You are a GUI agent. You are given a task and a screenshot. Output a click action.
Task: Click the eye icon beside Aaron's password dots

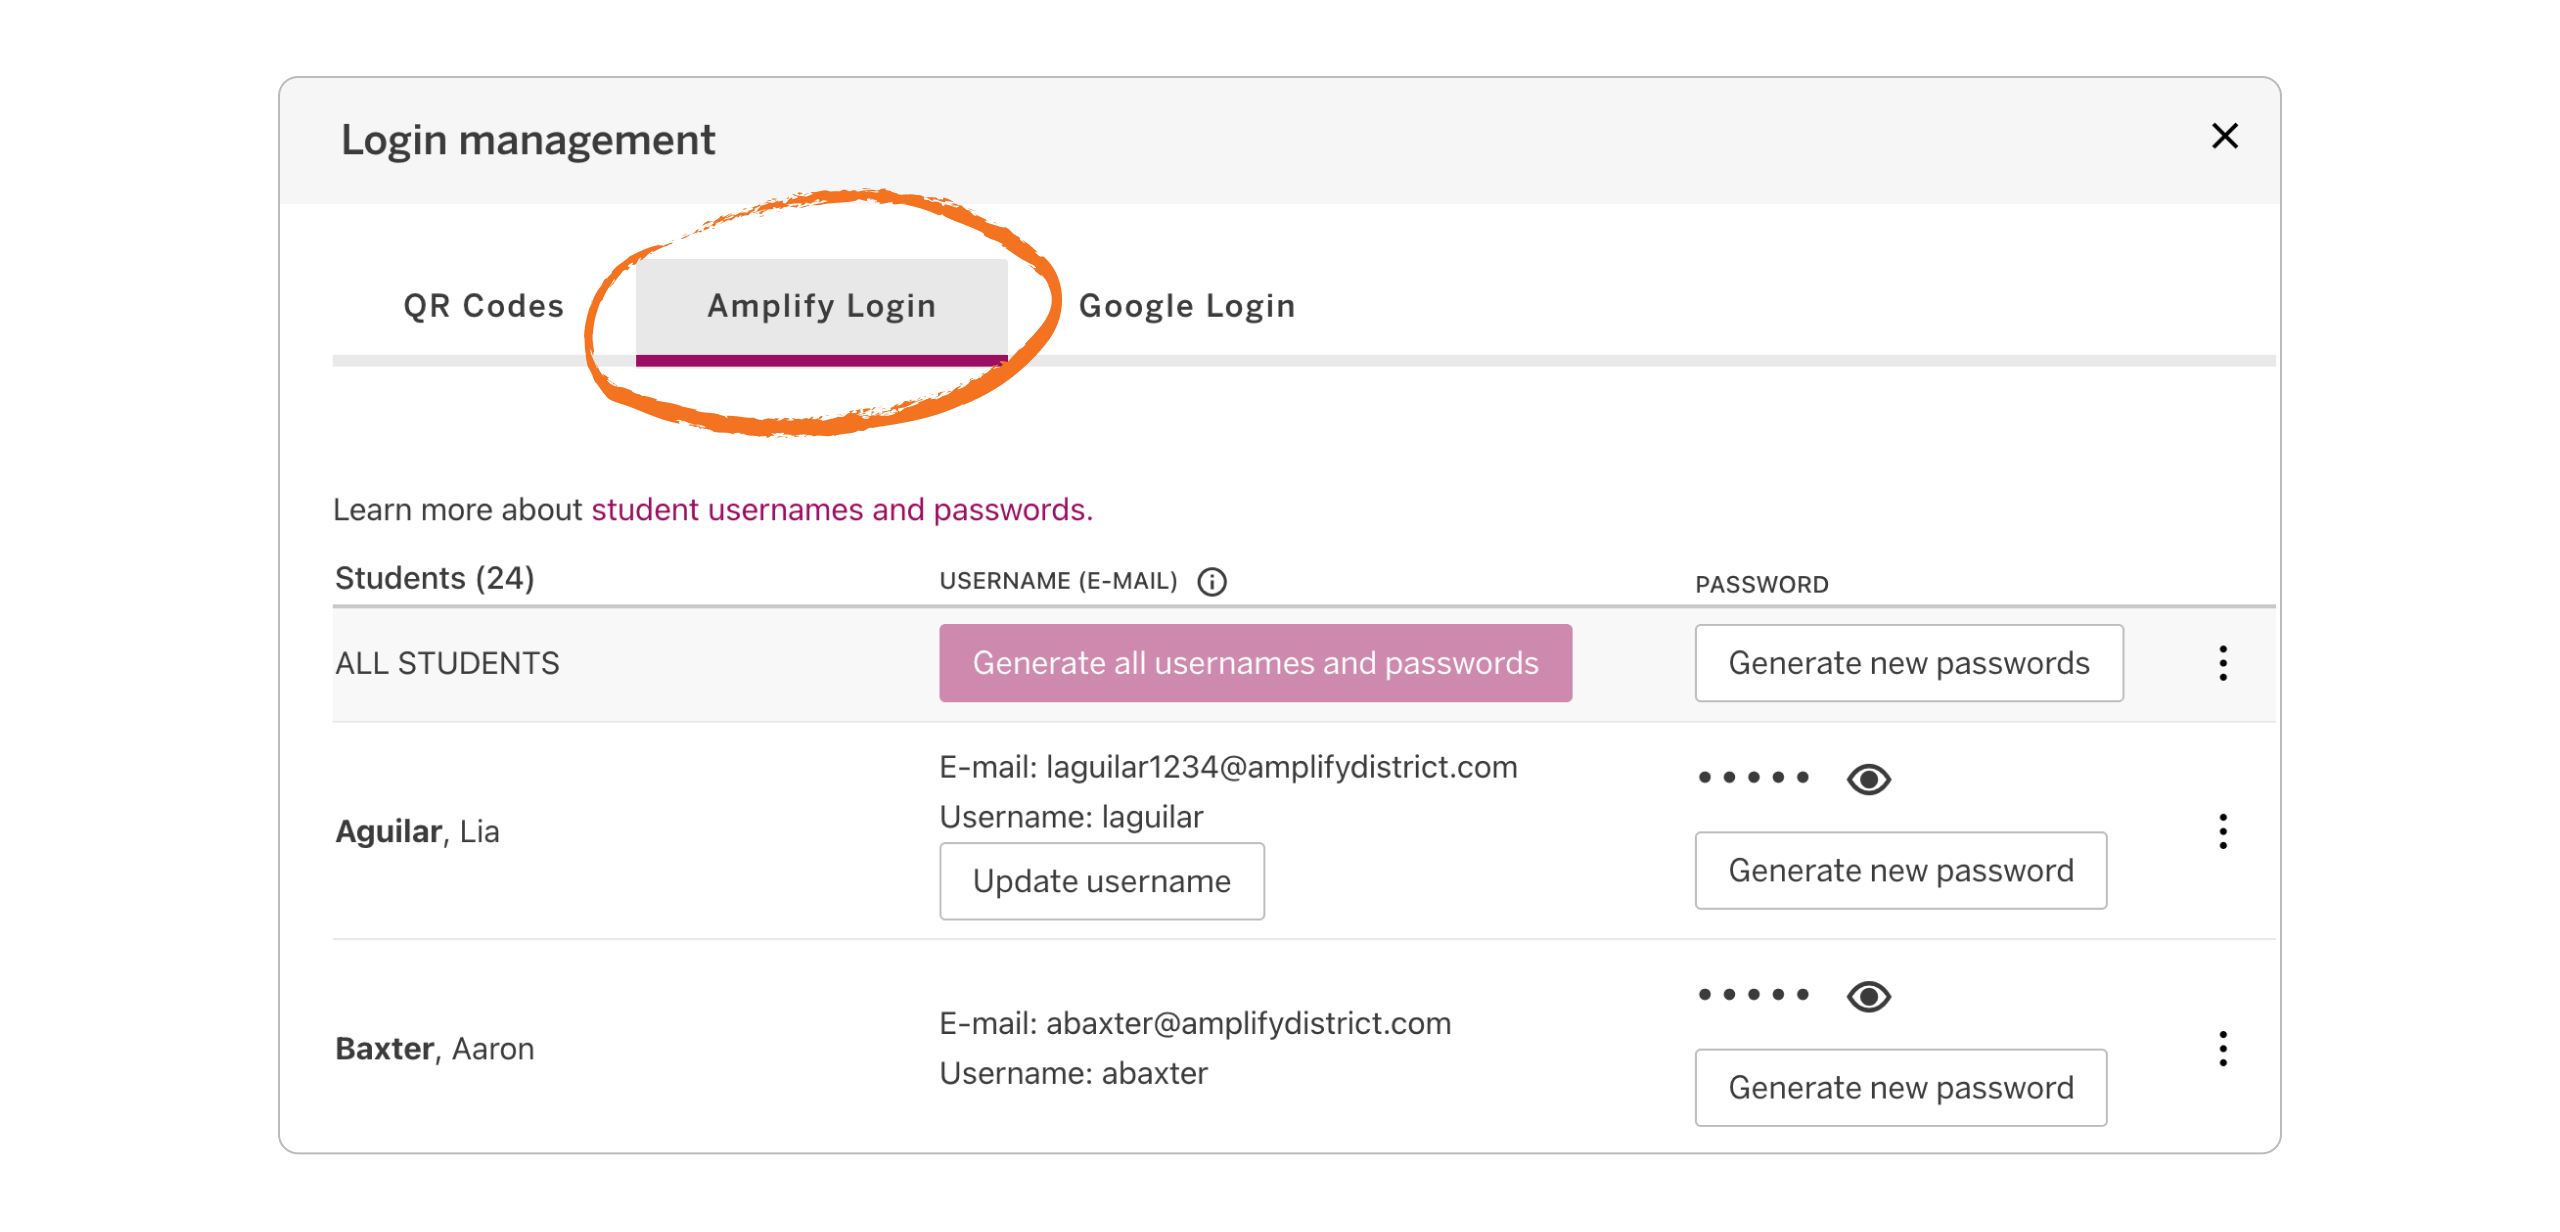coord(1871,995)
